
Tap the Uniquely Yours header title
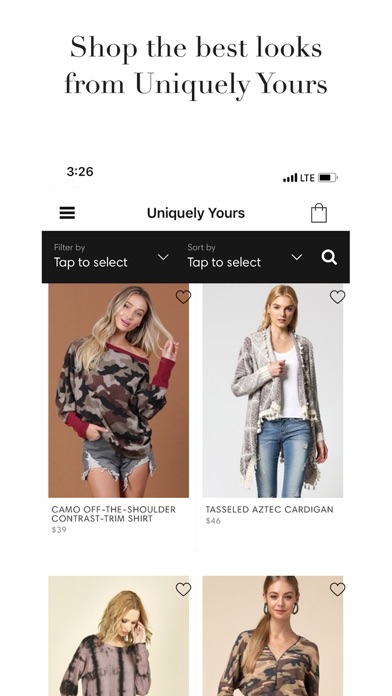click(196, 213)
